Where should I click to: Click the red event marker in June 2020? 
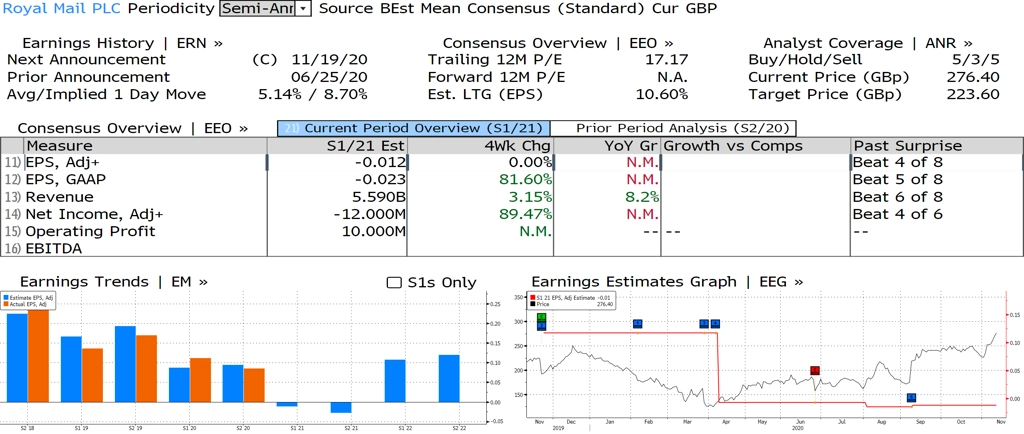pos(814,371)
